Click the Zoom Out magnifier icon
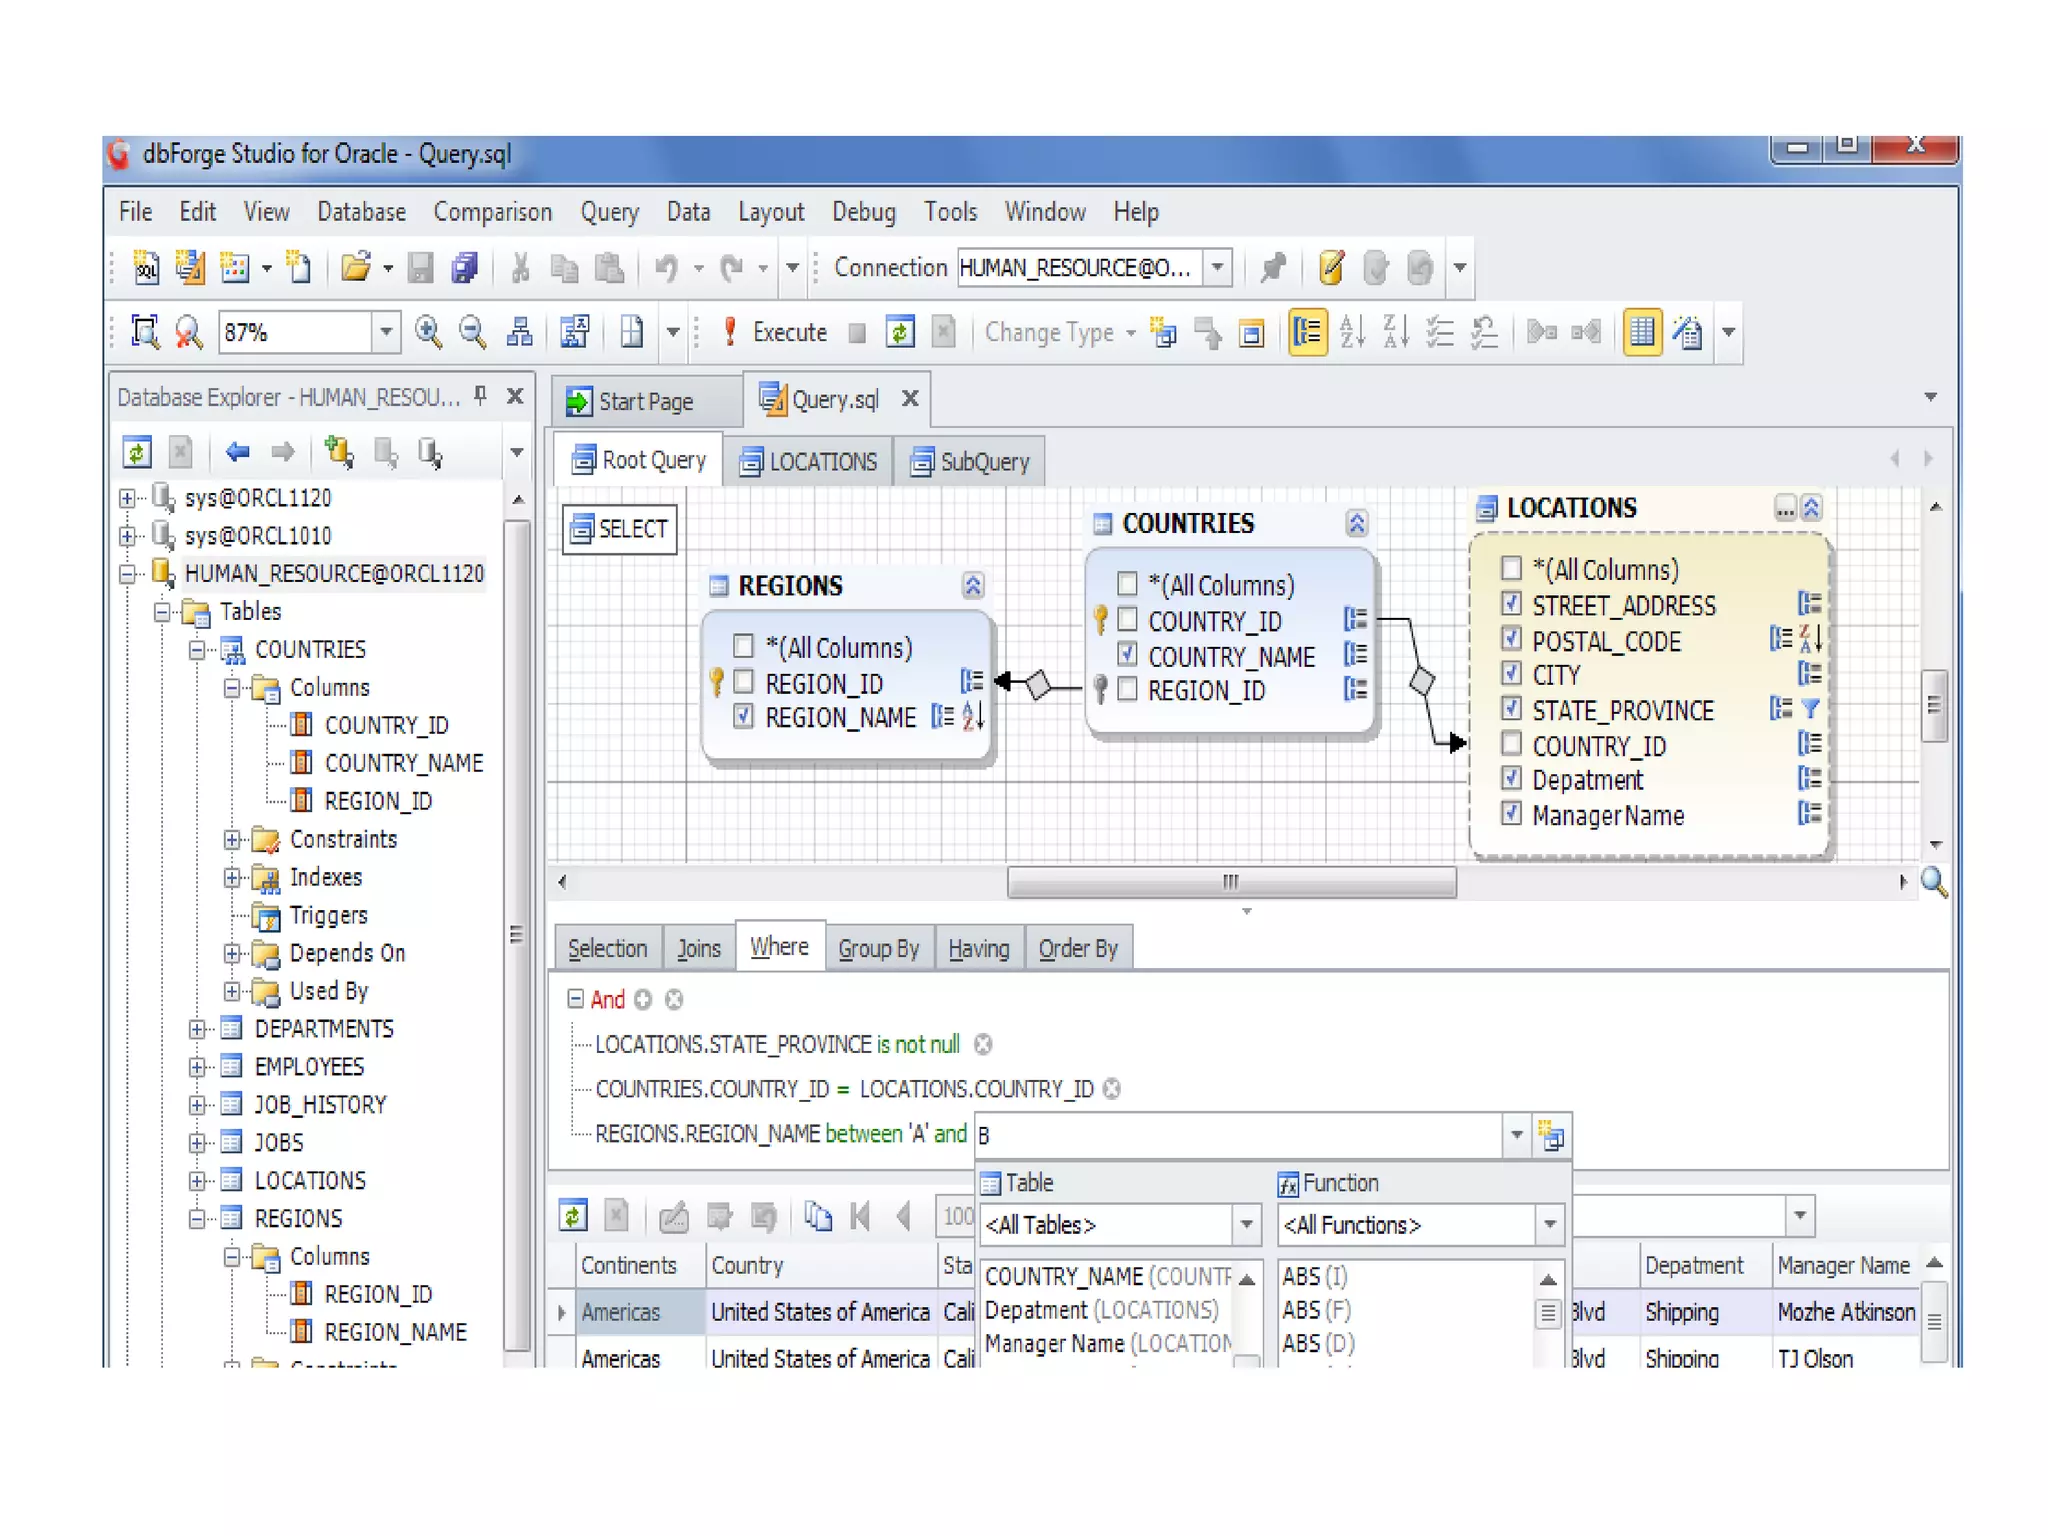Viewport: 2048px width, 1536px height. point(472,331)
